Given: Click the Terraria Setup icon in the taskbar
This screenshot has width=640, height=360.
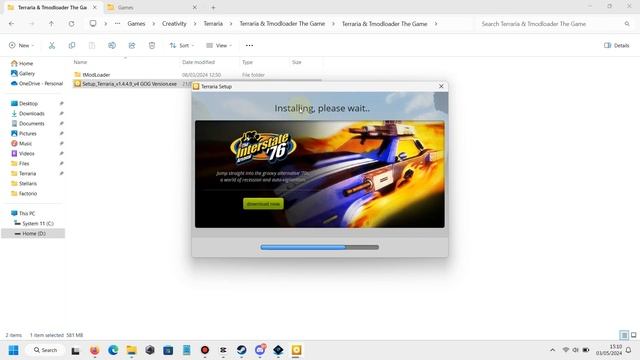Looking at the screenshot, I should click(297, 350).
